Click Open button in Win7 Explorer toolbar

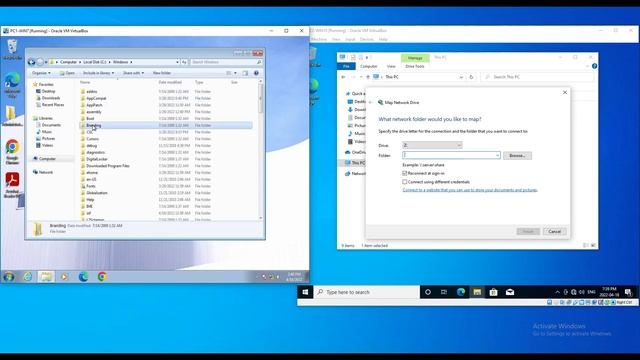(x=67, y=73)
